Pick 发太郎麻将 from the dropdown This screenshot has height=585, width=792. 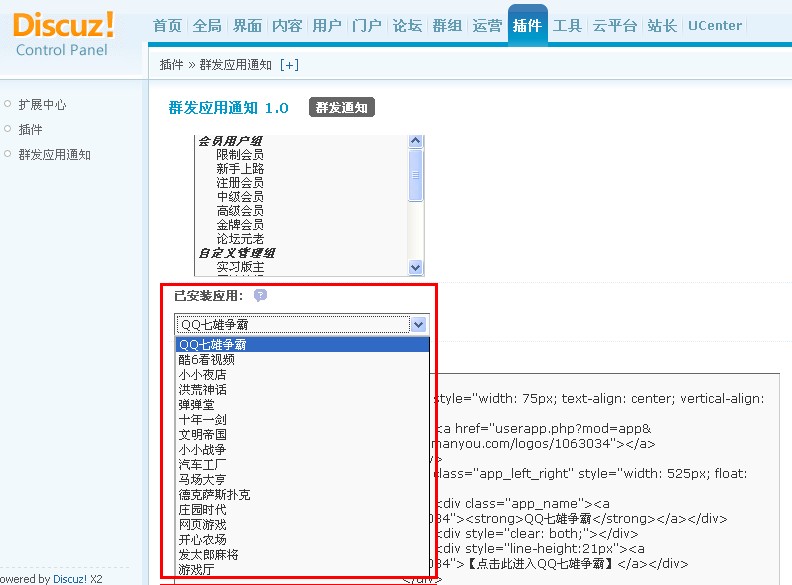pos(302,555)
